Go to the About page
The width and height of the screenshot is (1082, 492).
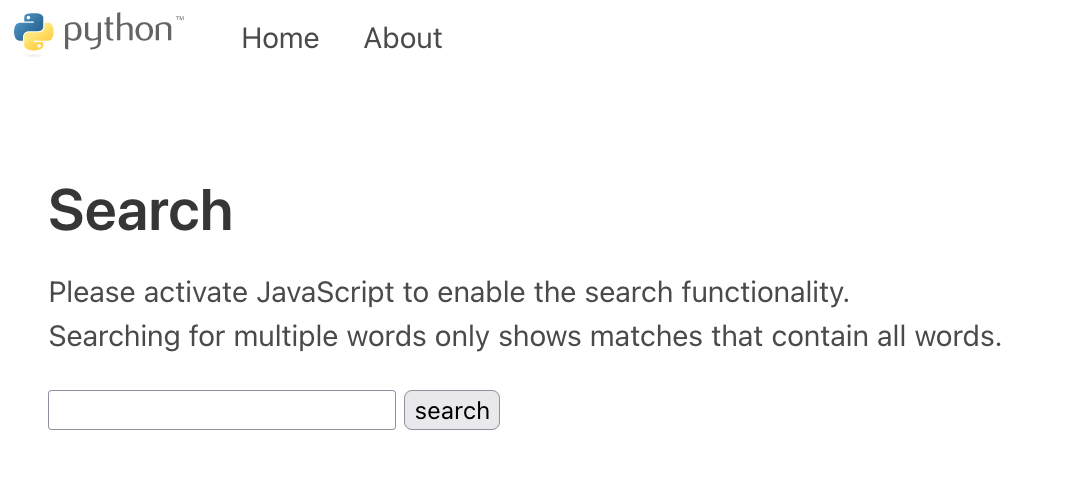click(402, 38)
